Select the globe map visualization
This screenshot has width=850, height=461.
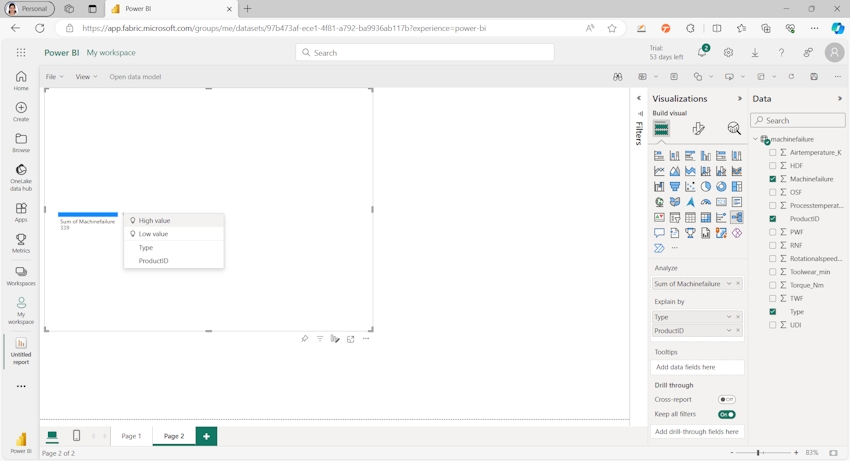point(659,202)
